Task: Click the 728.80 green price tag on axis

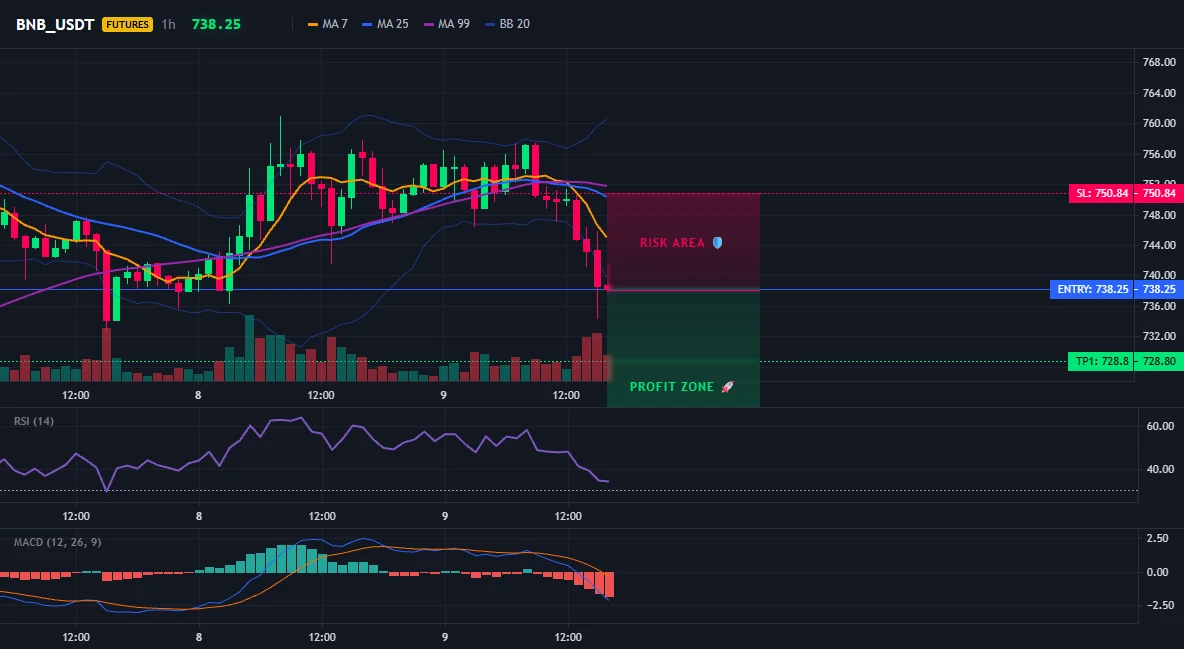Action: (x=1160, y=361)
